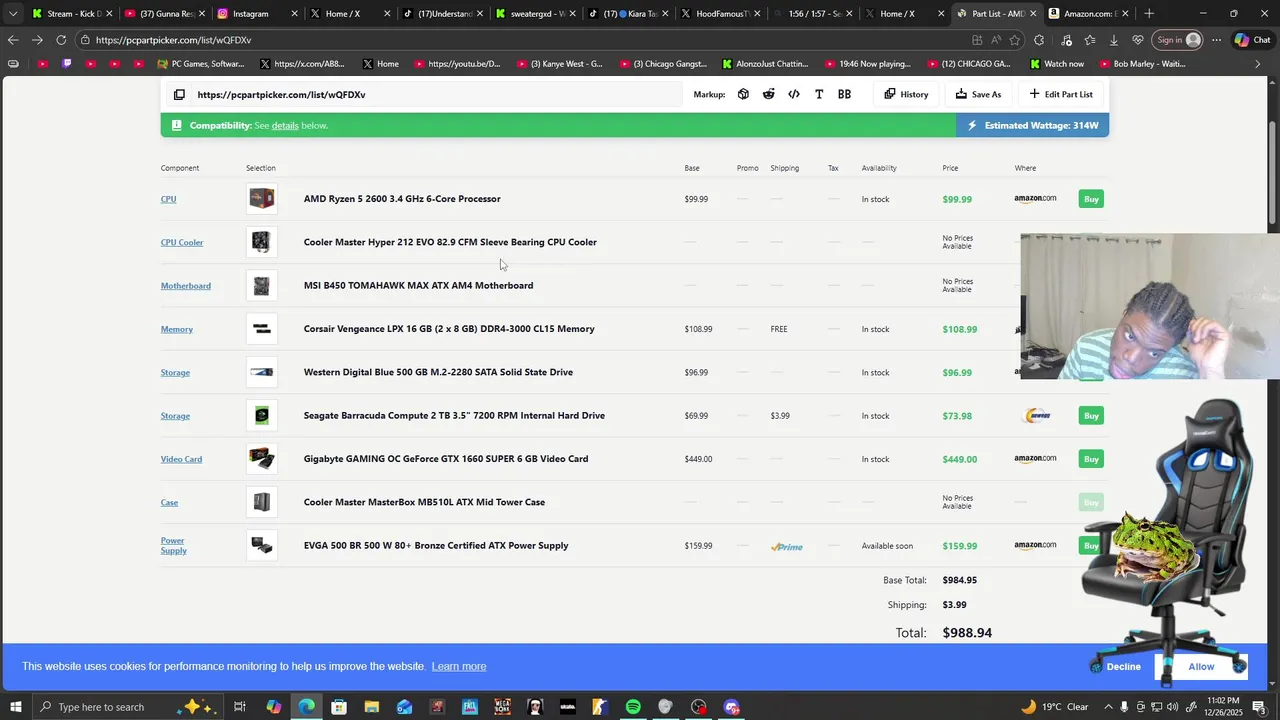Switch to the Instagram tab
The width and height of the screenshot is (1280, 720).
pos(258,14)
